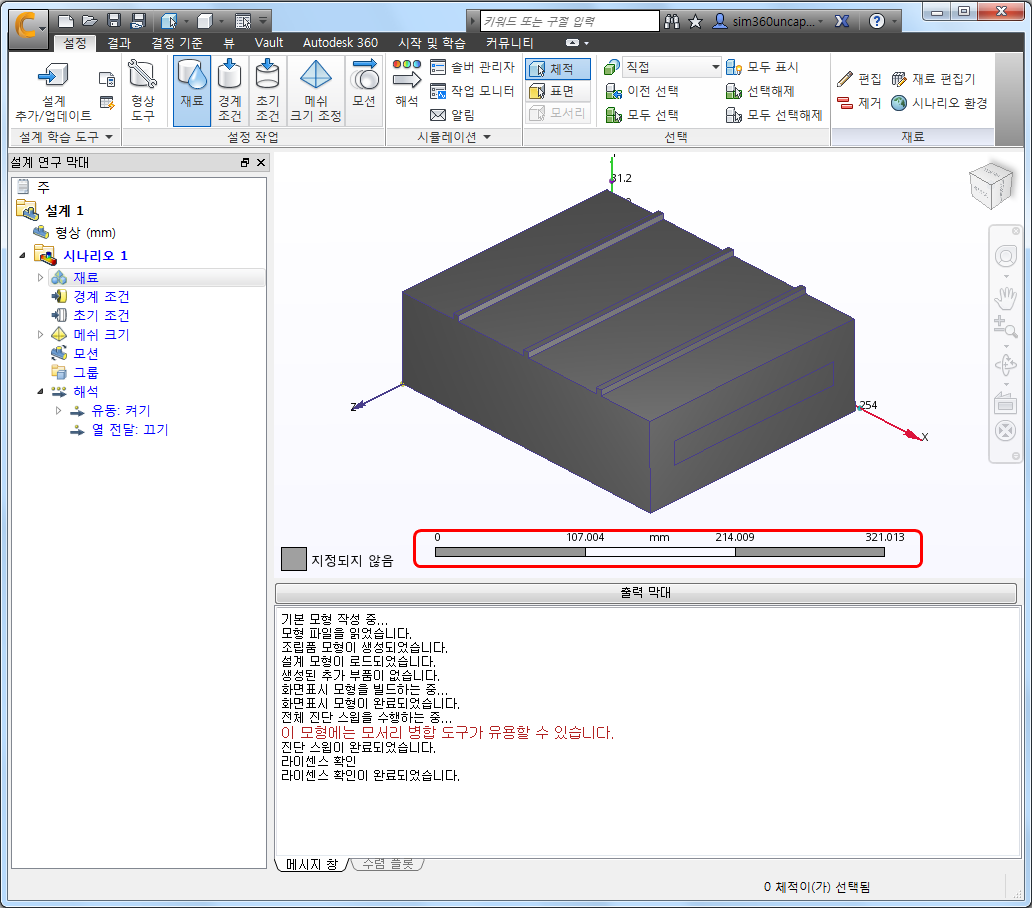Open the 형상 도구 geometry tools
Image resolution: width=1032 pixels, height=908 pixels.
[142, 92]
